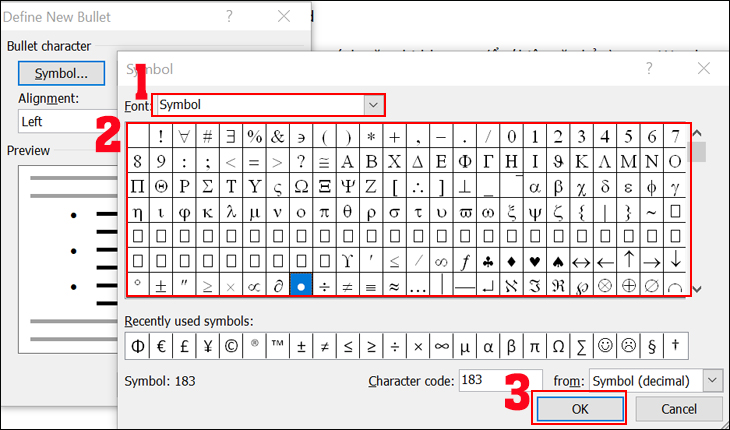The image size is (730, 430).
Task: Select the lowercase sigma (σ) symbol
Action: [394, 212]
